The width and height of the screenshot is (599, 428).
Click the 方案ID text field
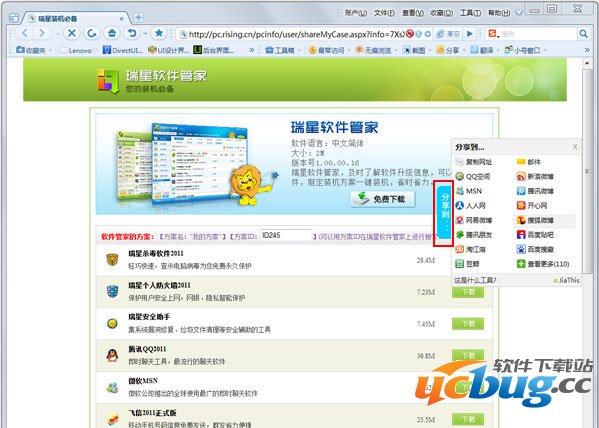(287, 235)
